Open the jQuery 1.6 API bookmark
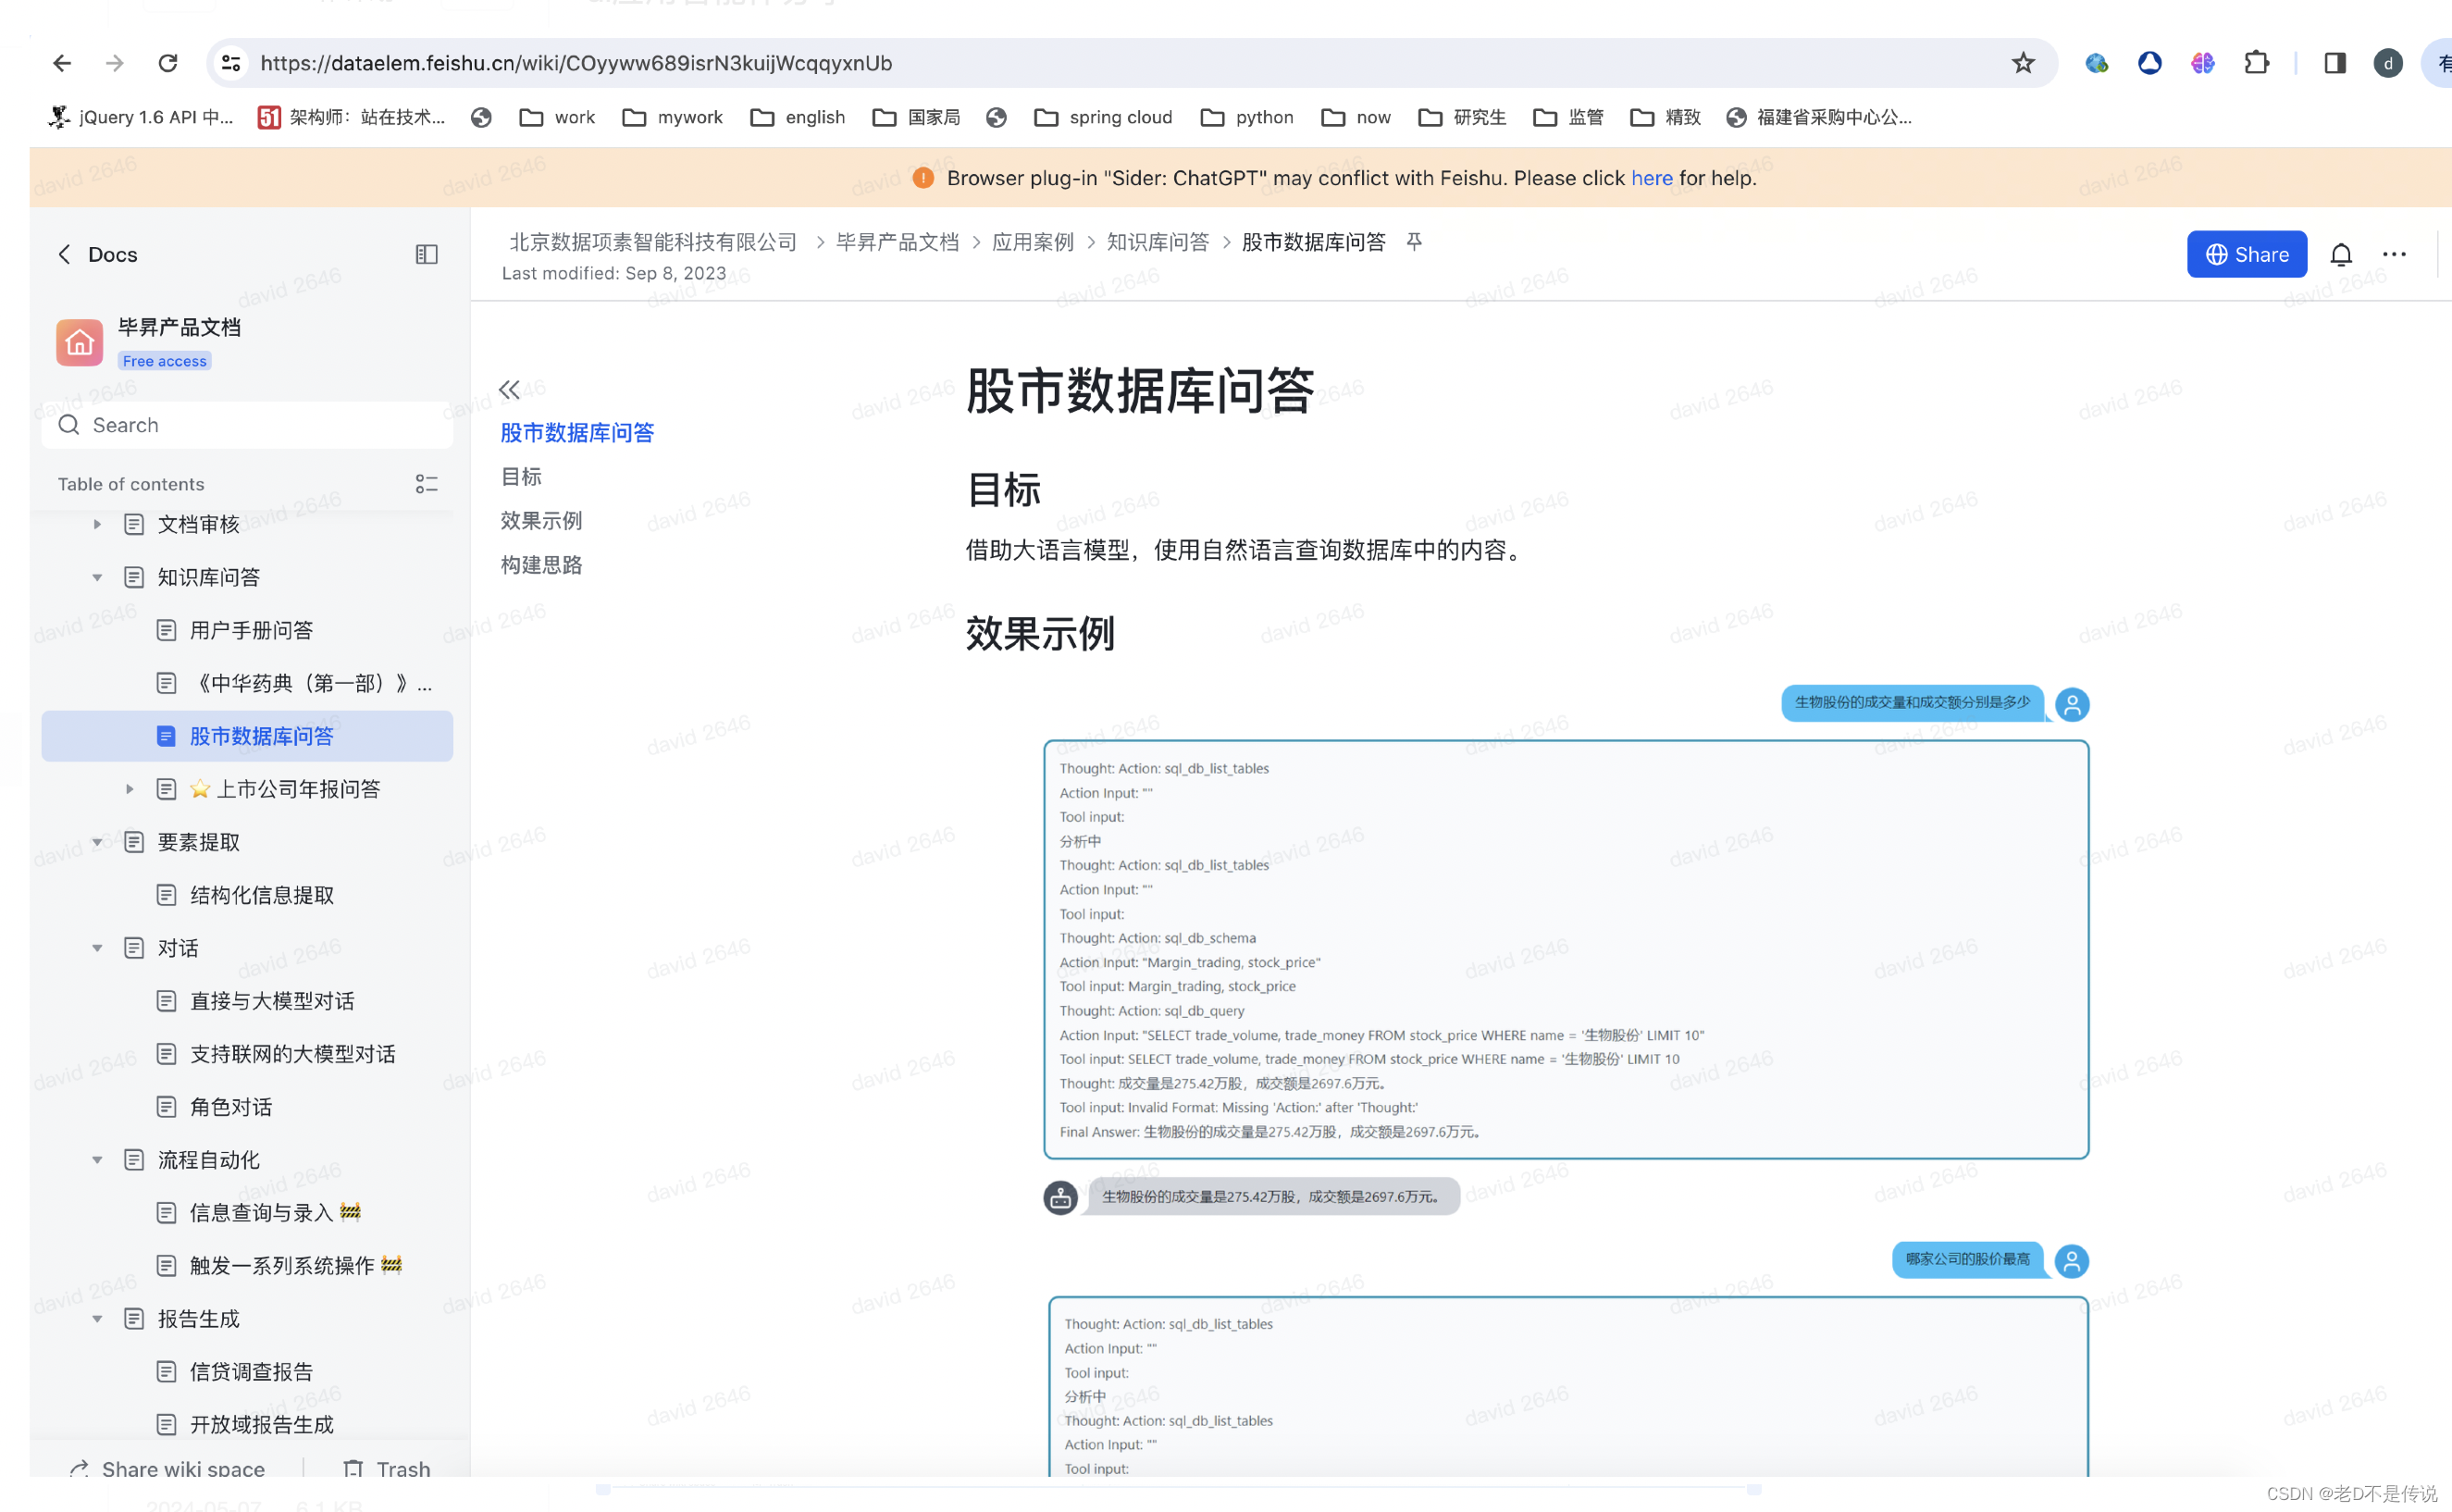Screen dimensions: 2452x1512 pos(141,117)
